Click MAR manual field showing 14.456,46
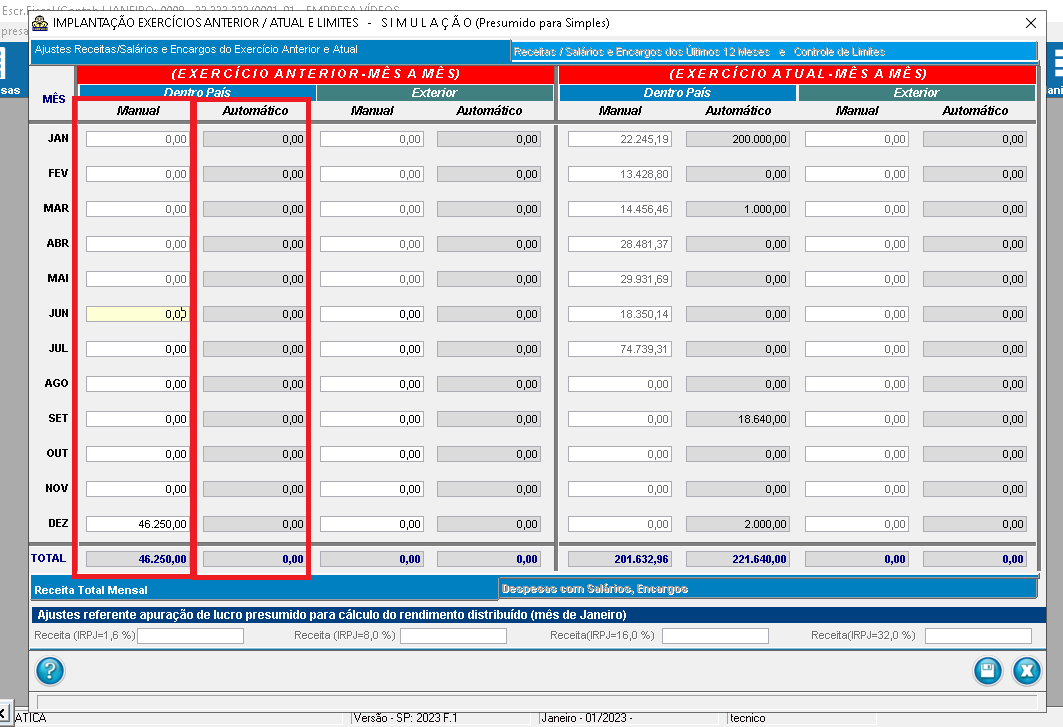Screen dimensions: 1063x727 coord(620,209)
